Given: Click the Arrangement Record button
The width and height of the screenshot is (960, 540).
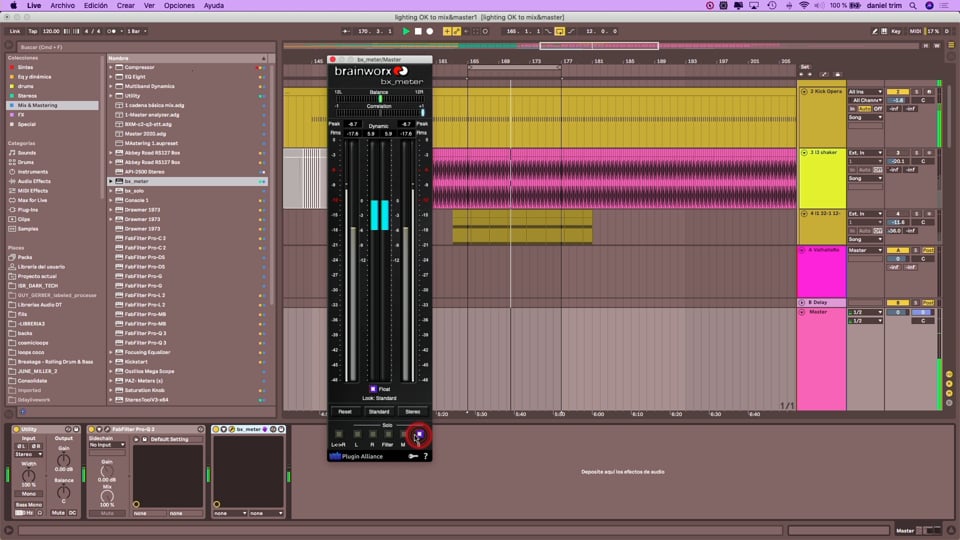Looking at the screenshot, I should click(430, 31).
